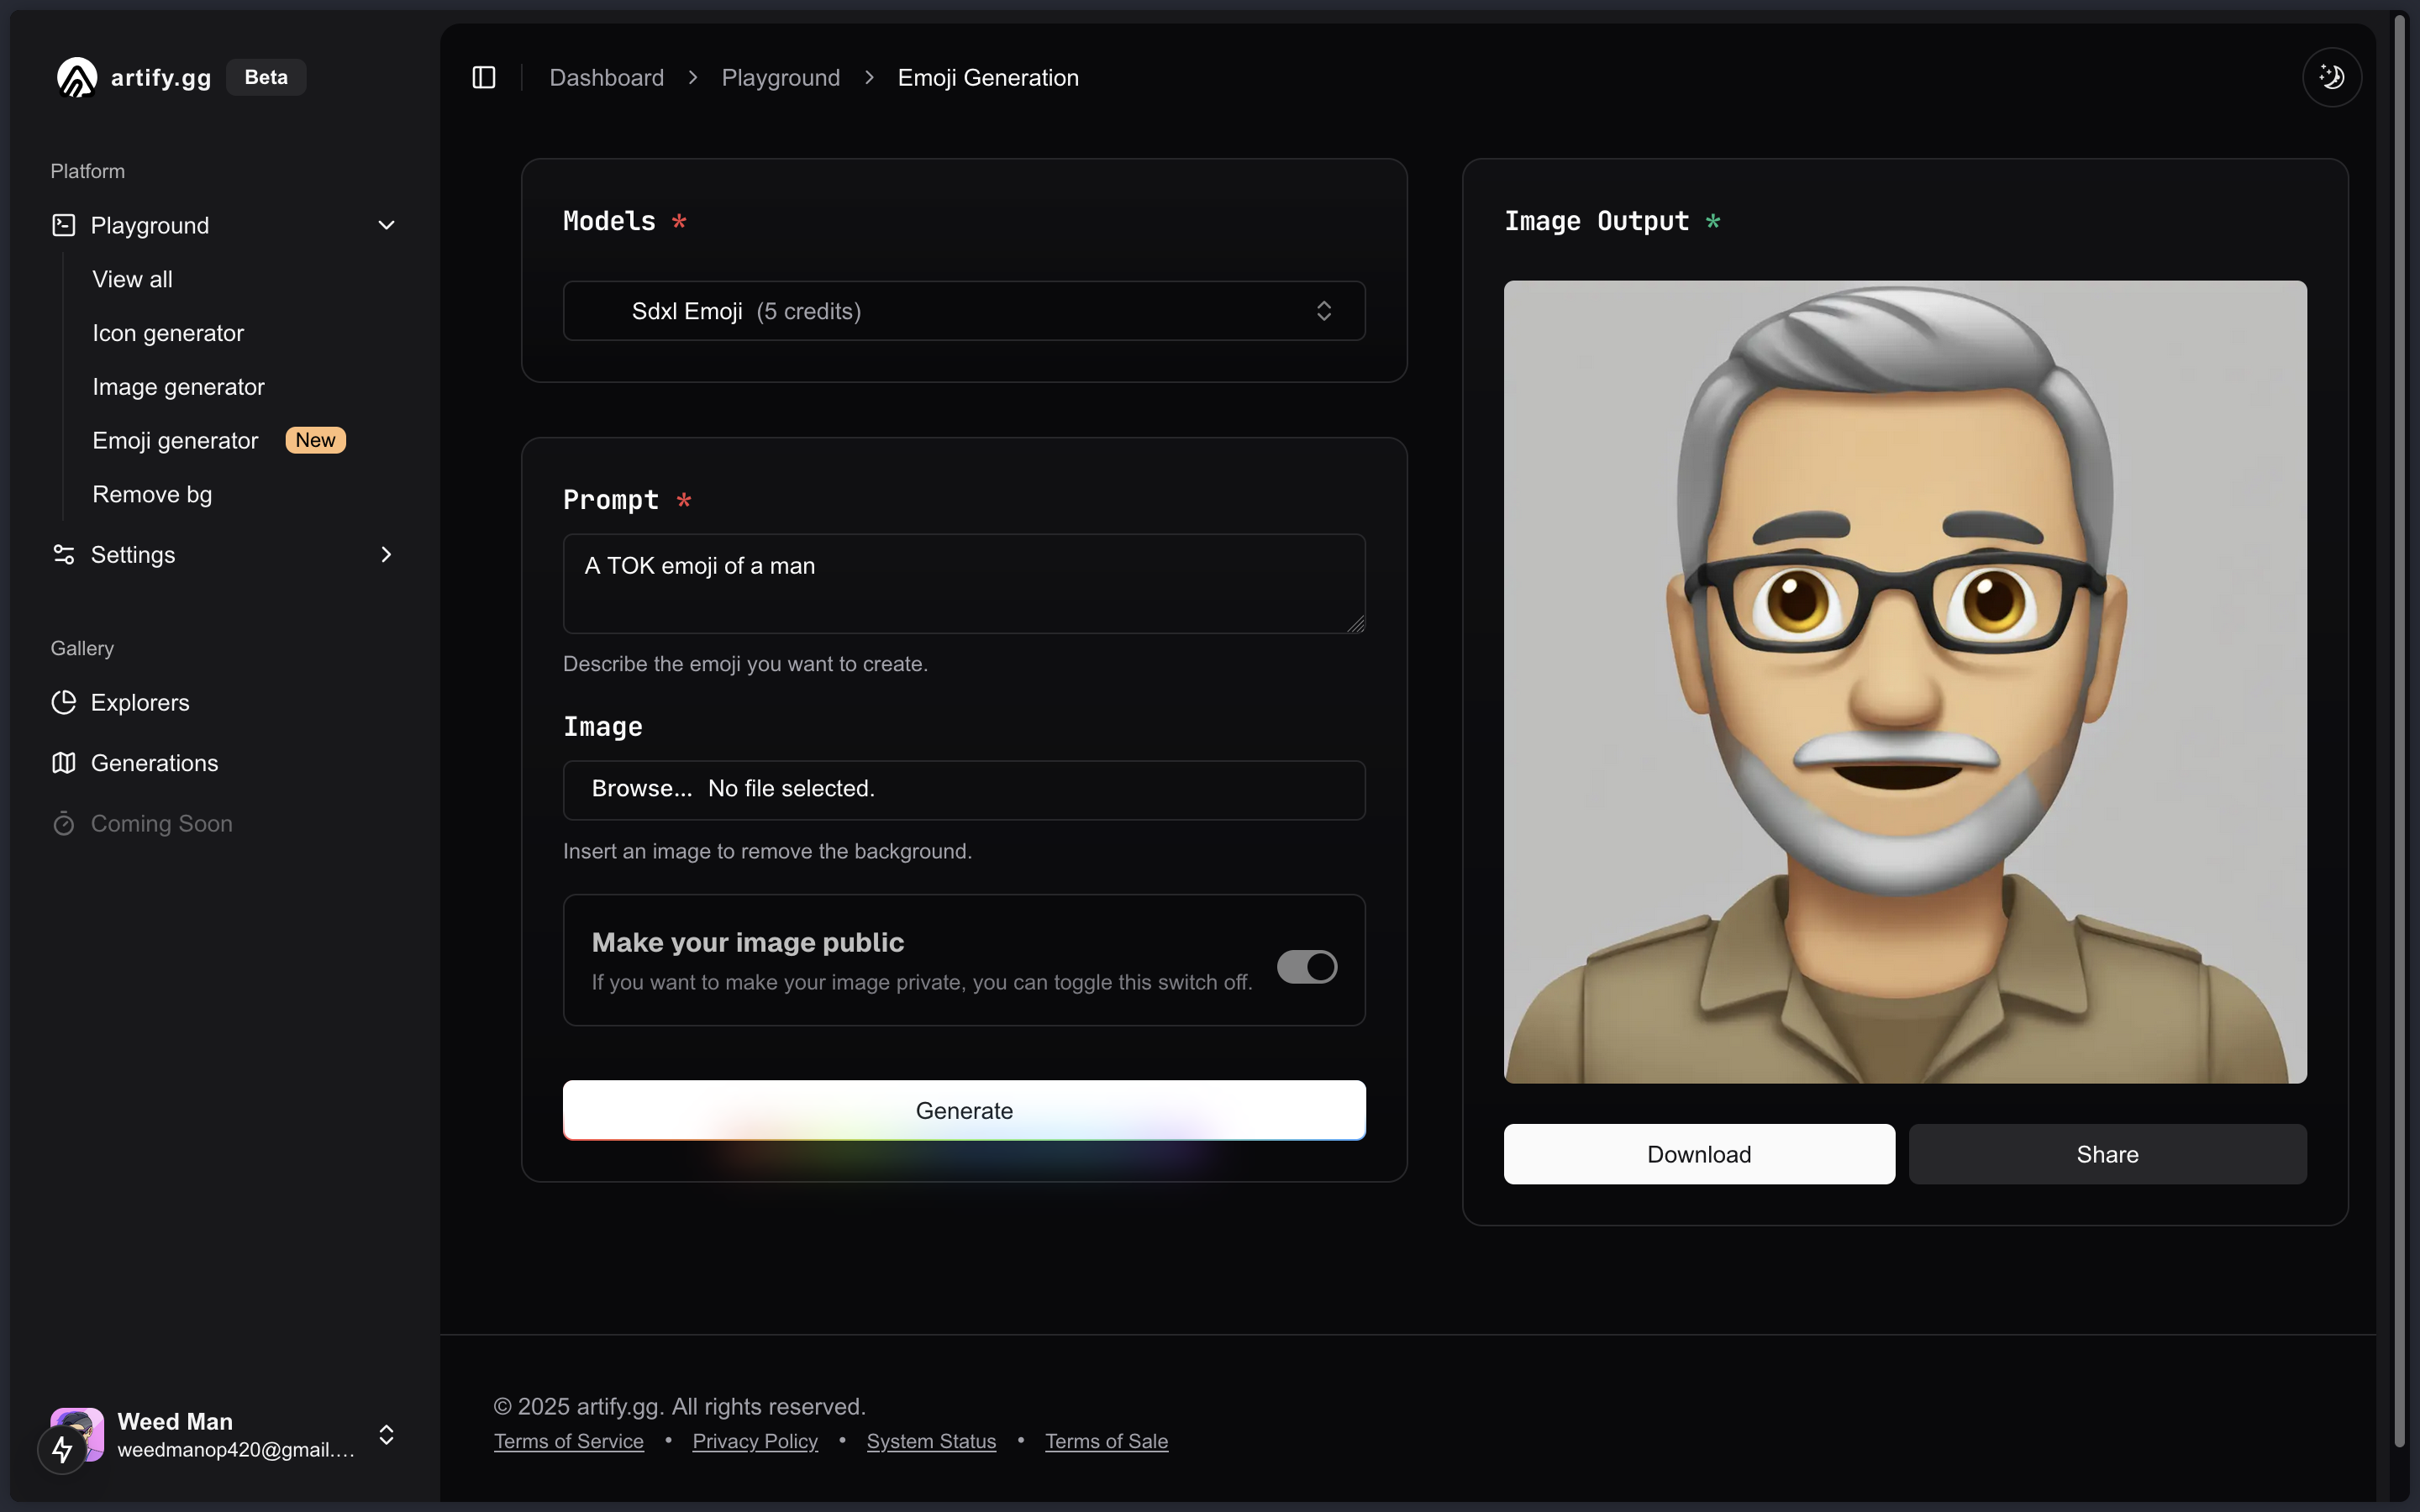Open the Sdxl Emoji models dropdown

pos(964,311)
